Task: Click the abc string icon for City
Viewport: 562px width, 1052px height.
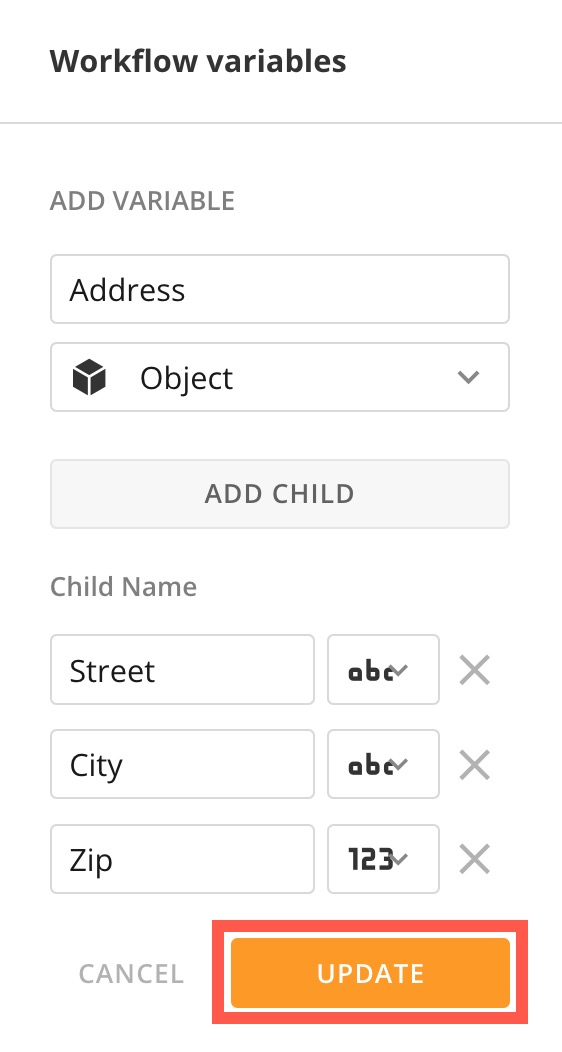Action: pos(370,766)
